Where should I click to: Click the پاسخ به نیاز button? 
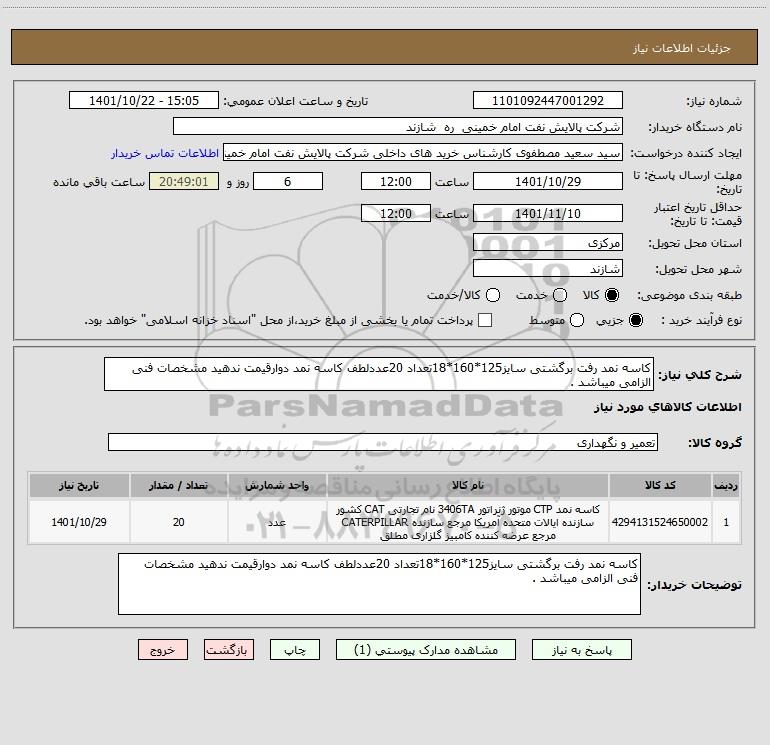(x=581, y=650)
